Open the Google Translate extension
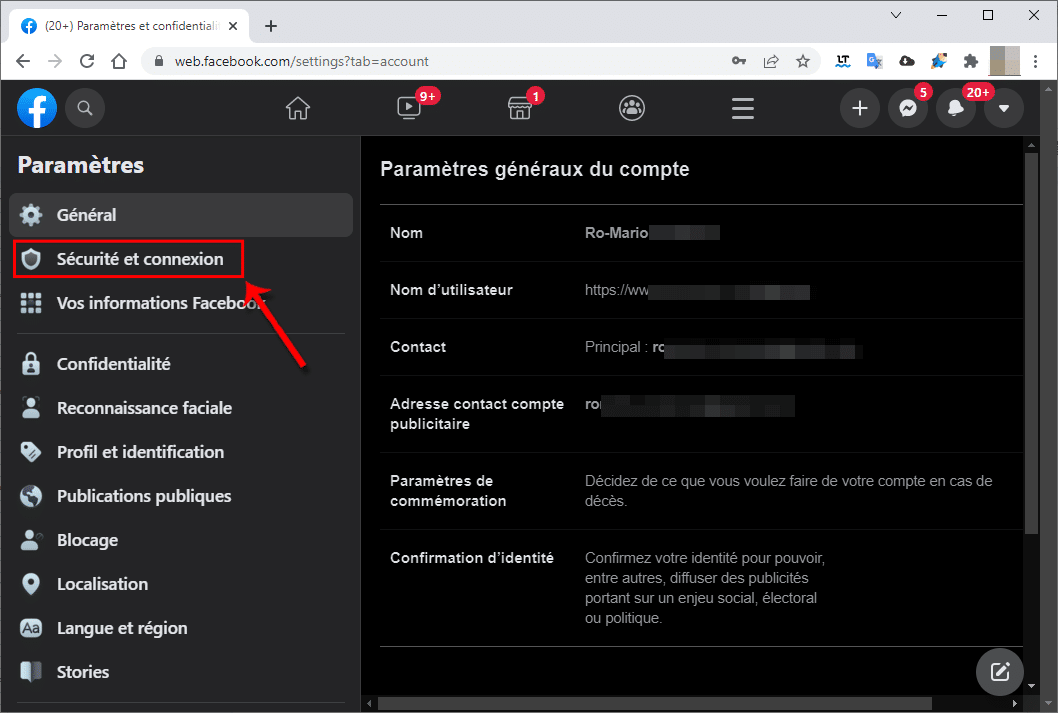 [x=874, y=61]
